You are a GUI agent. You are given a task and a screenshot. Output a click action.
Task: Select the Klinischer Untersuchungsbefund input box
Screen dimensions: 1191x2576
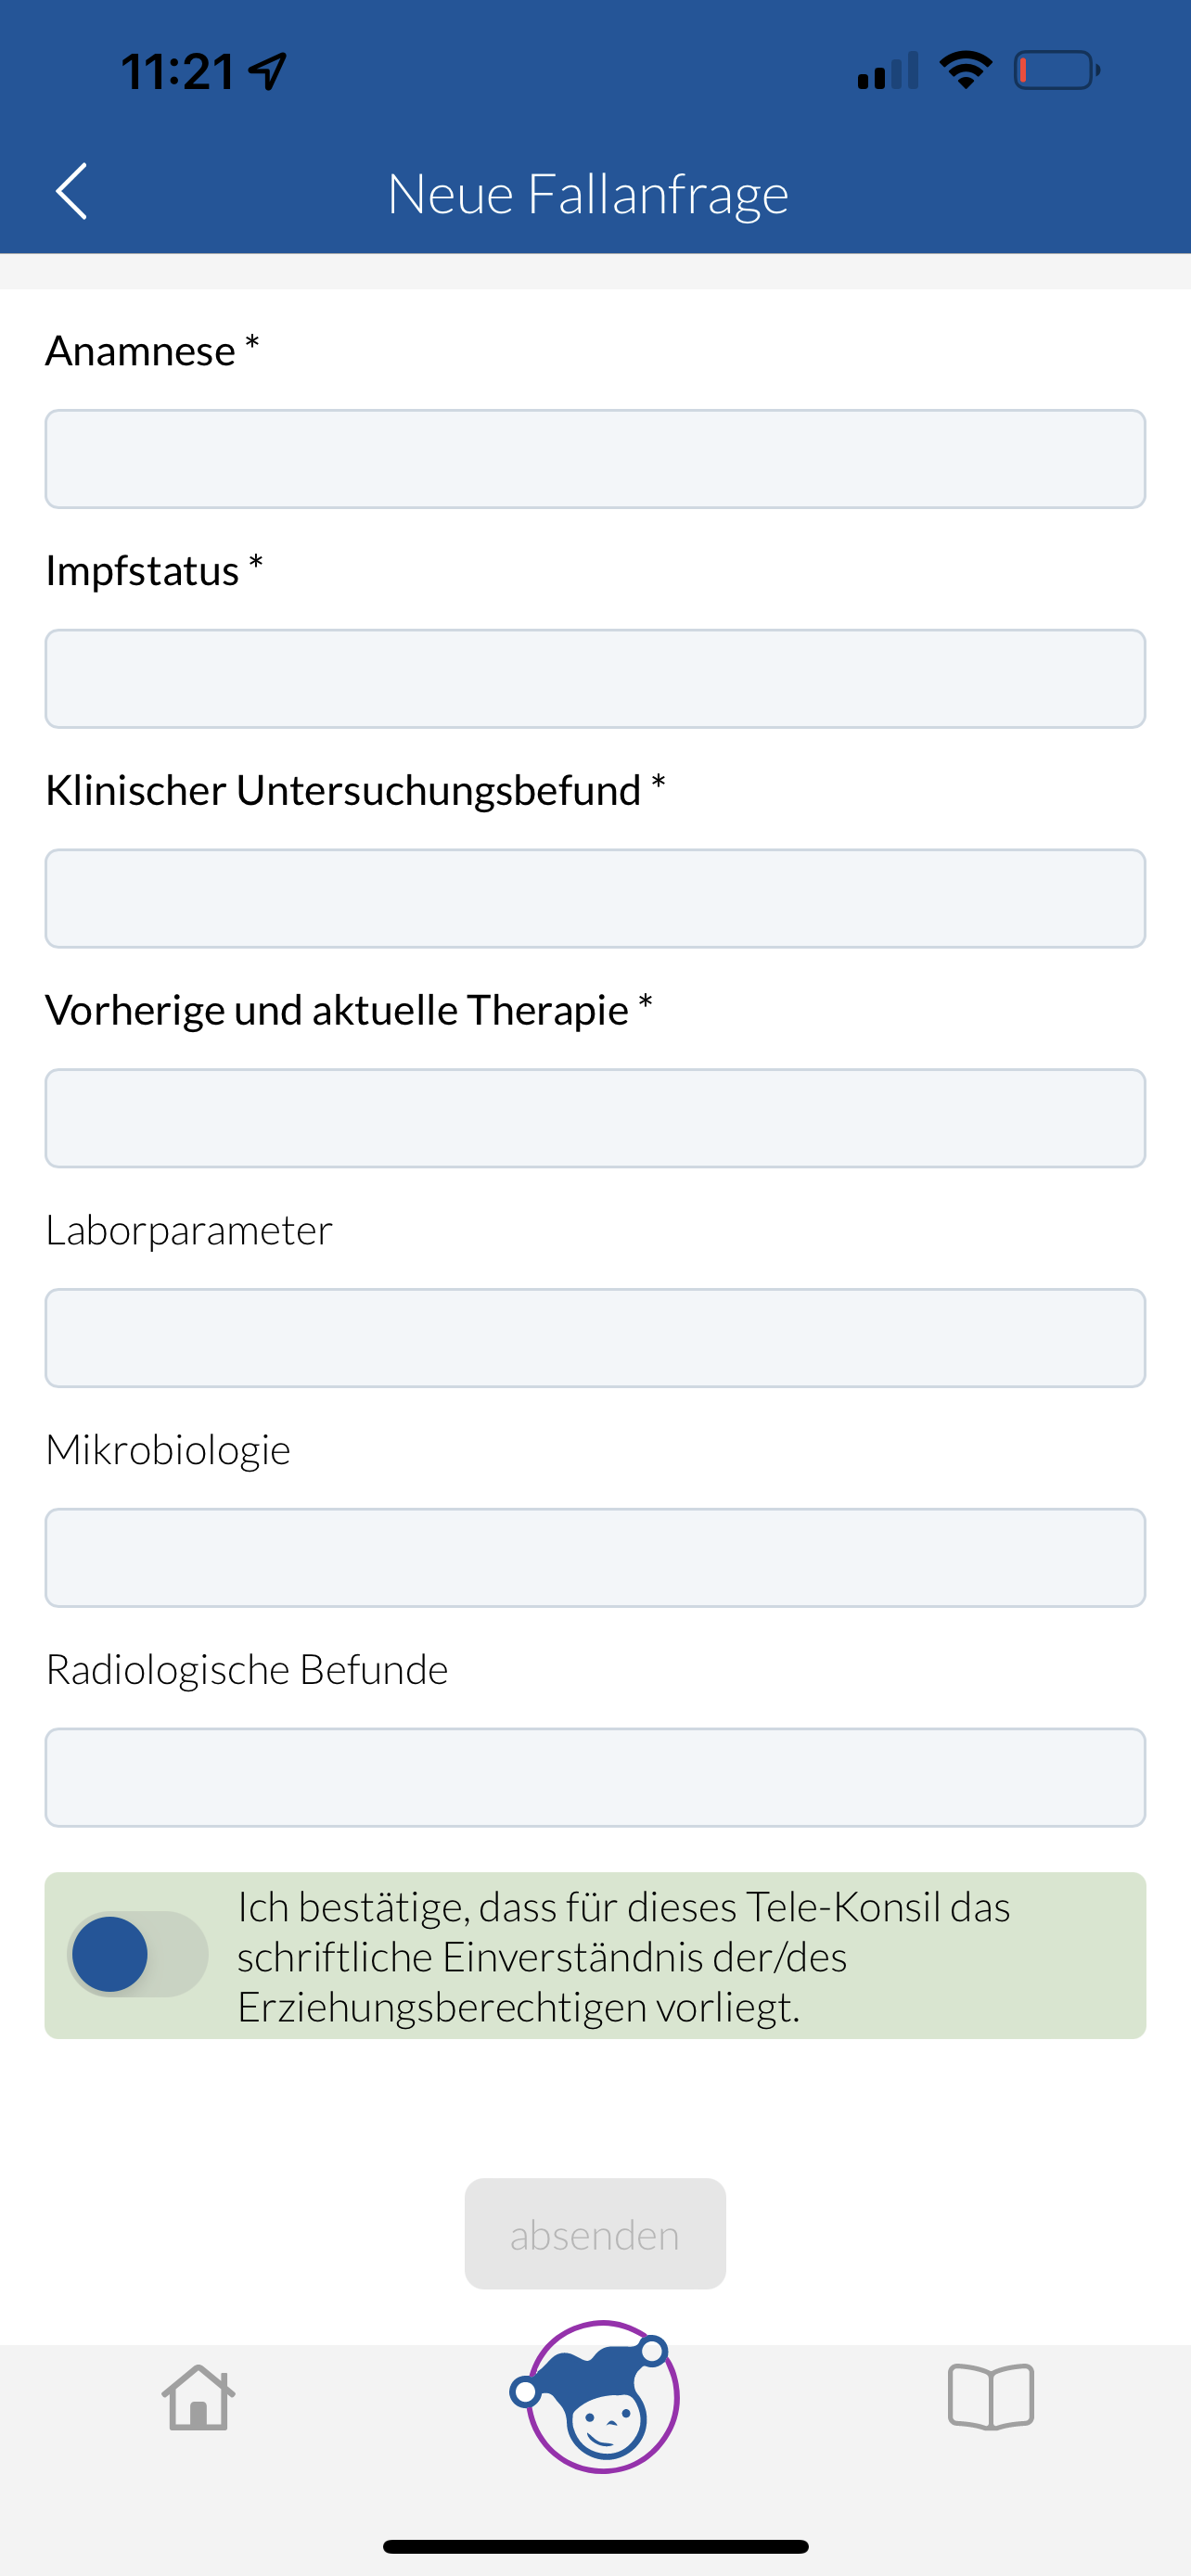click(x=595, y=898)
